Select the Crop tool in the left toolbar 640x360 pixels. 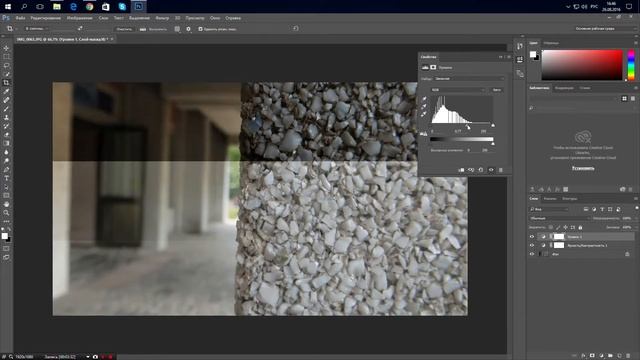click(x=6, y=82)
